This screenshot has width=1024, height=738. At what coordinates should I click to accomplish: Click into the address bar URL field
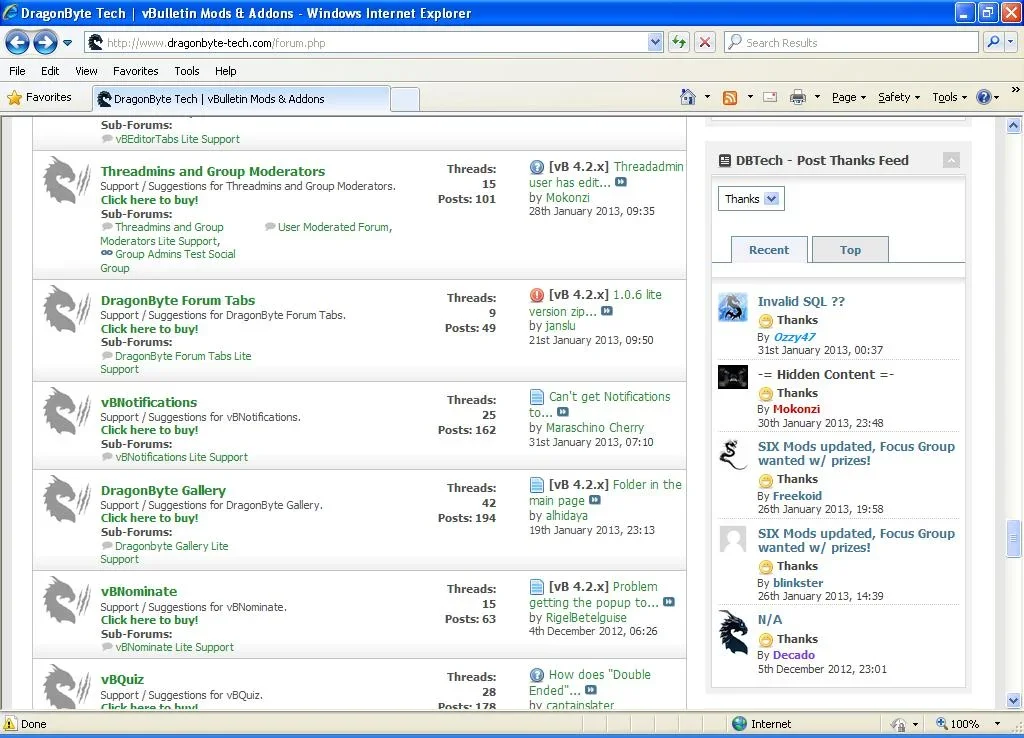tap(376, 43)
